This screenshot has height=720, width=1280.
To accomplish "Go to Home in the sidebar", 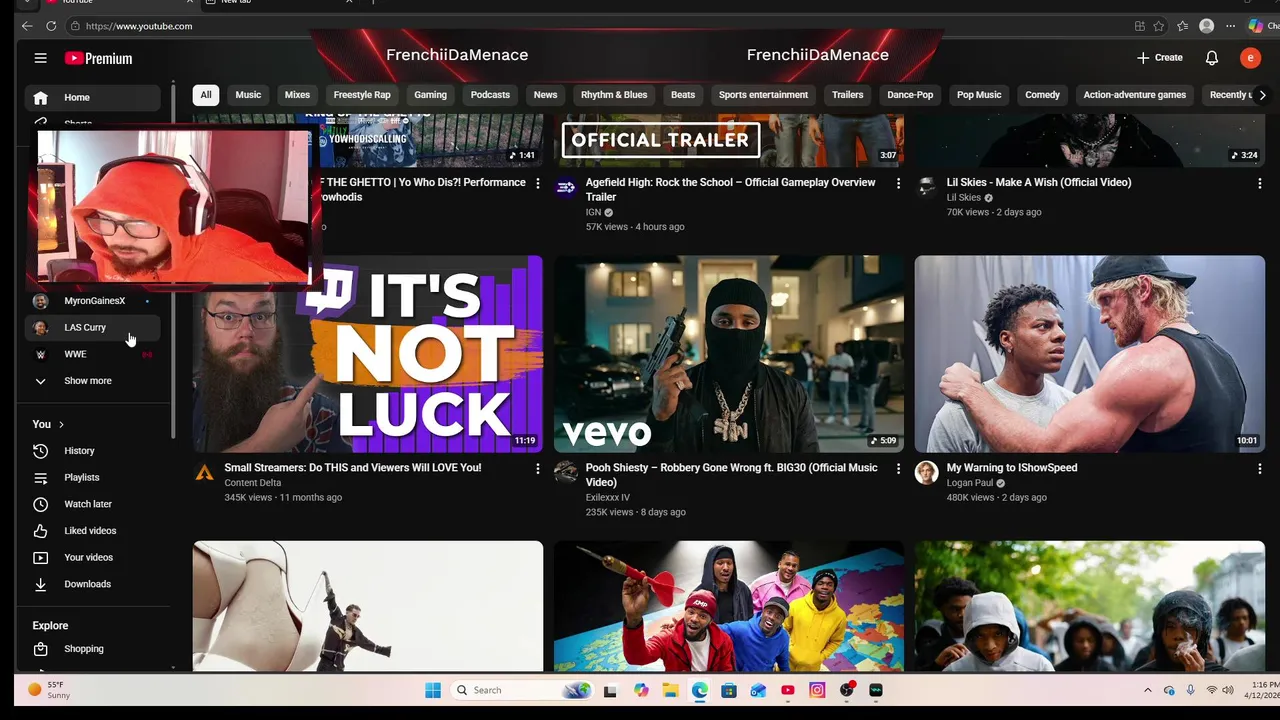I will 92,97.
